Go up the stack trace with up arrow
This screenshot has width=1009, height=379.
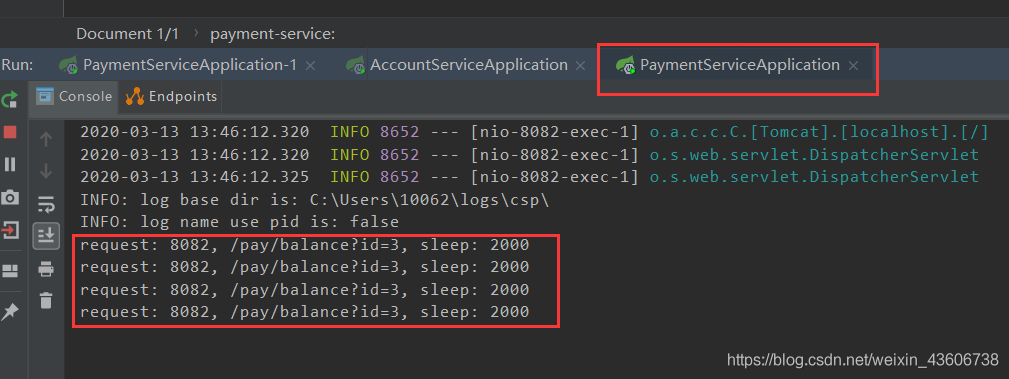click(46, 139)
